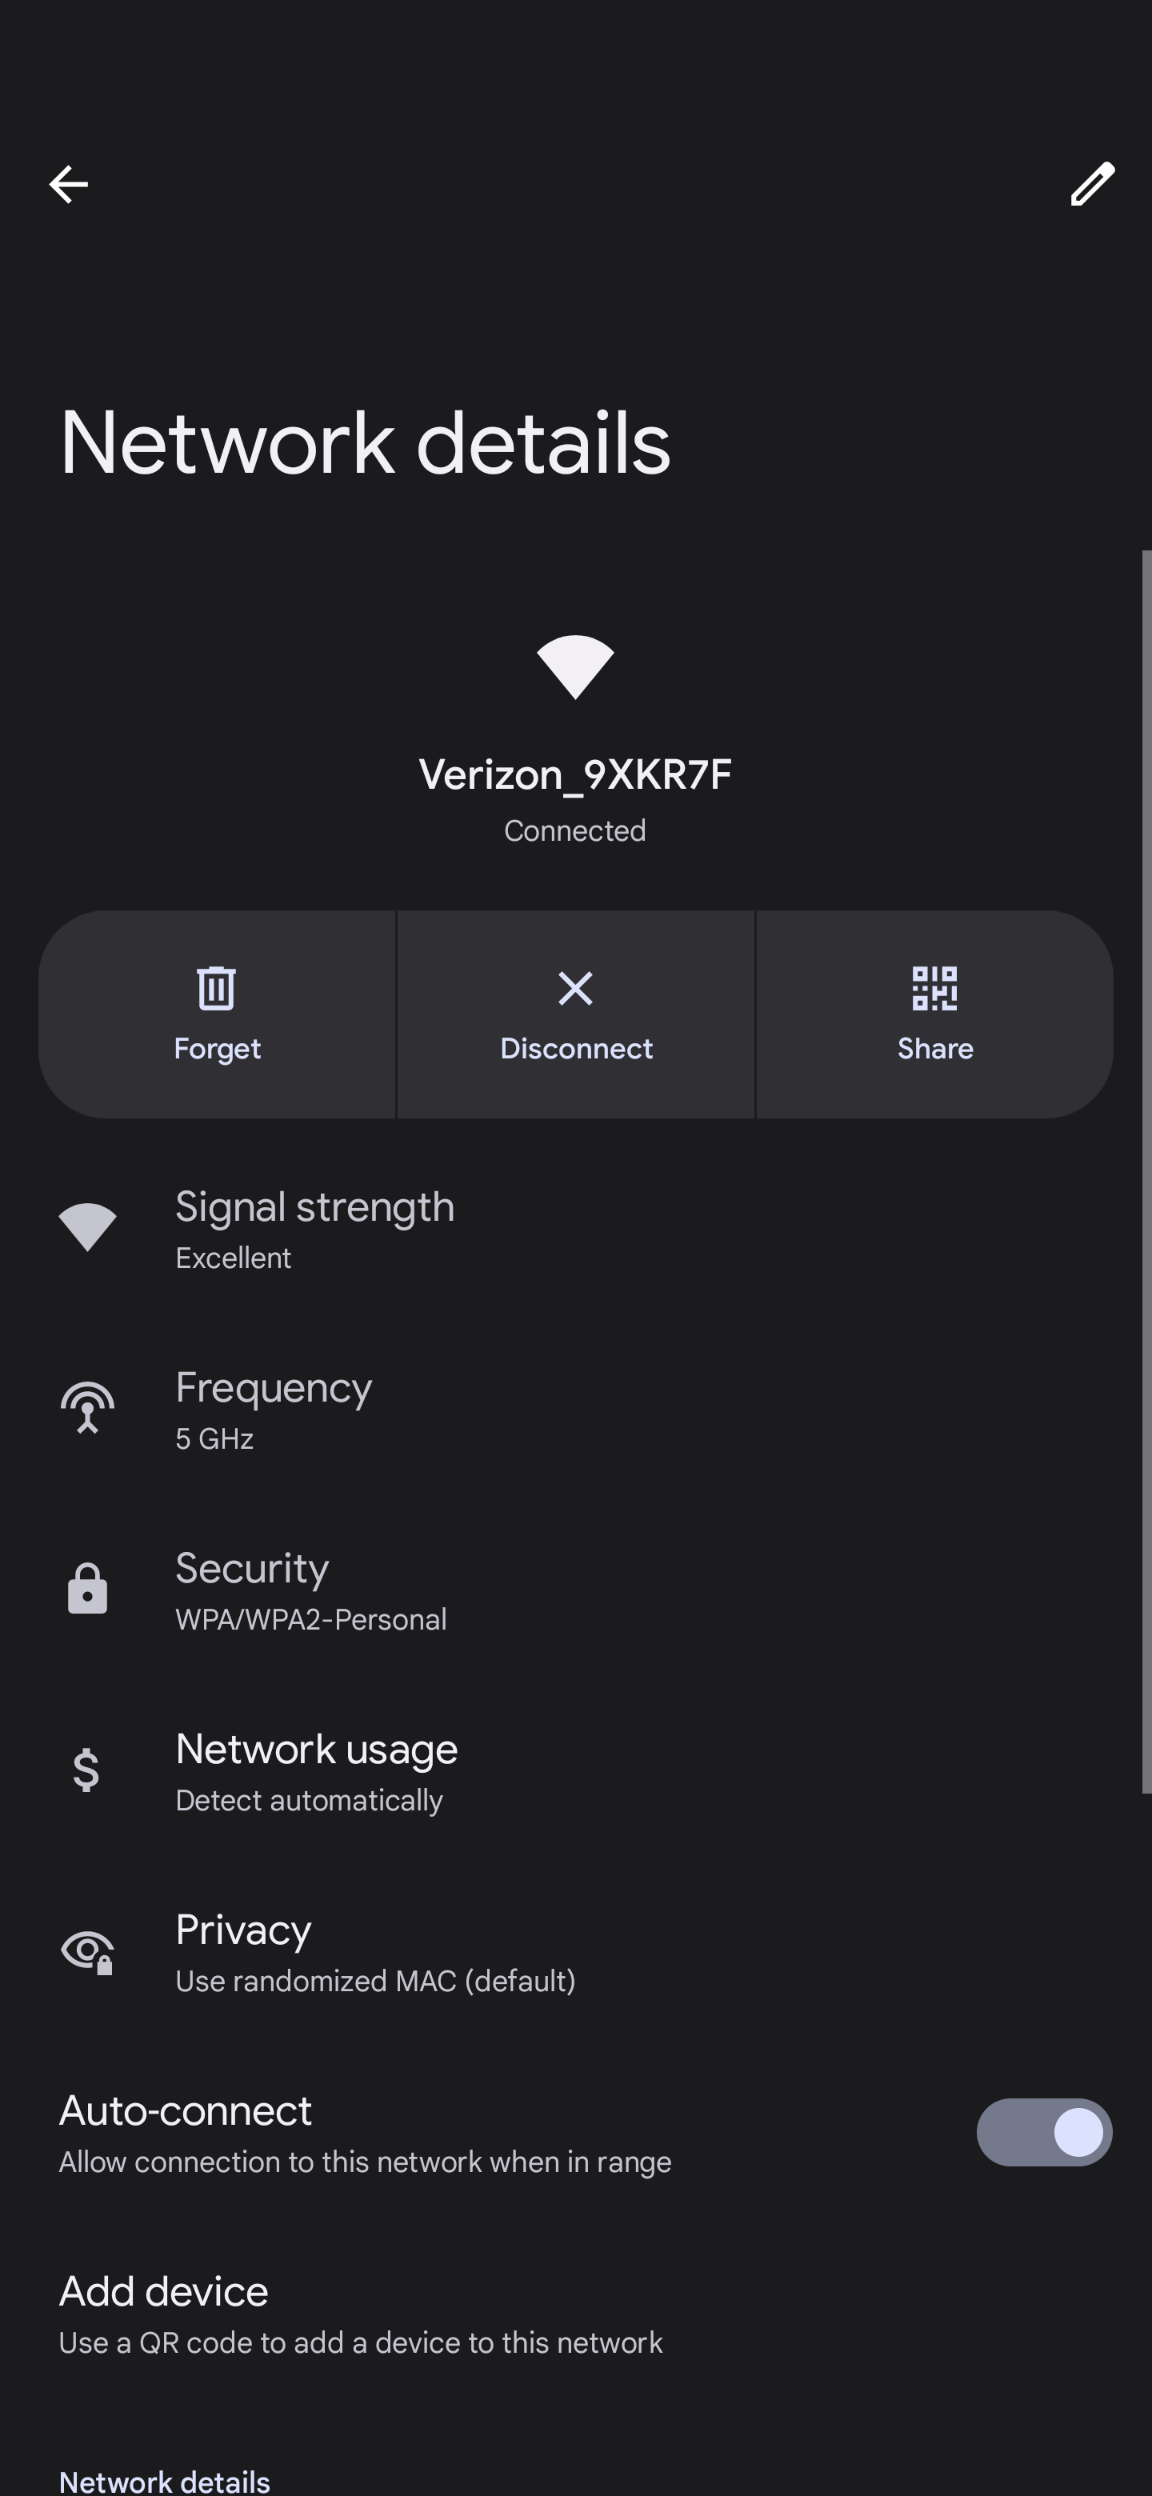Viewport: 1152px width, 2496px height.
Task: Tap the Disconnect button label
Action: (x=576, y=1048)
